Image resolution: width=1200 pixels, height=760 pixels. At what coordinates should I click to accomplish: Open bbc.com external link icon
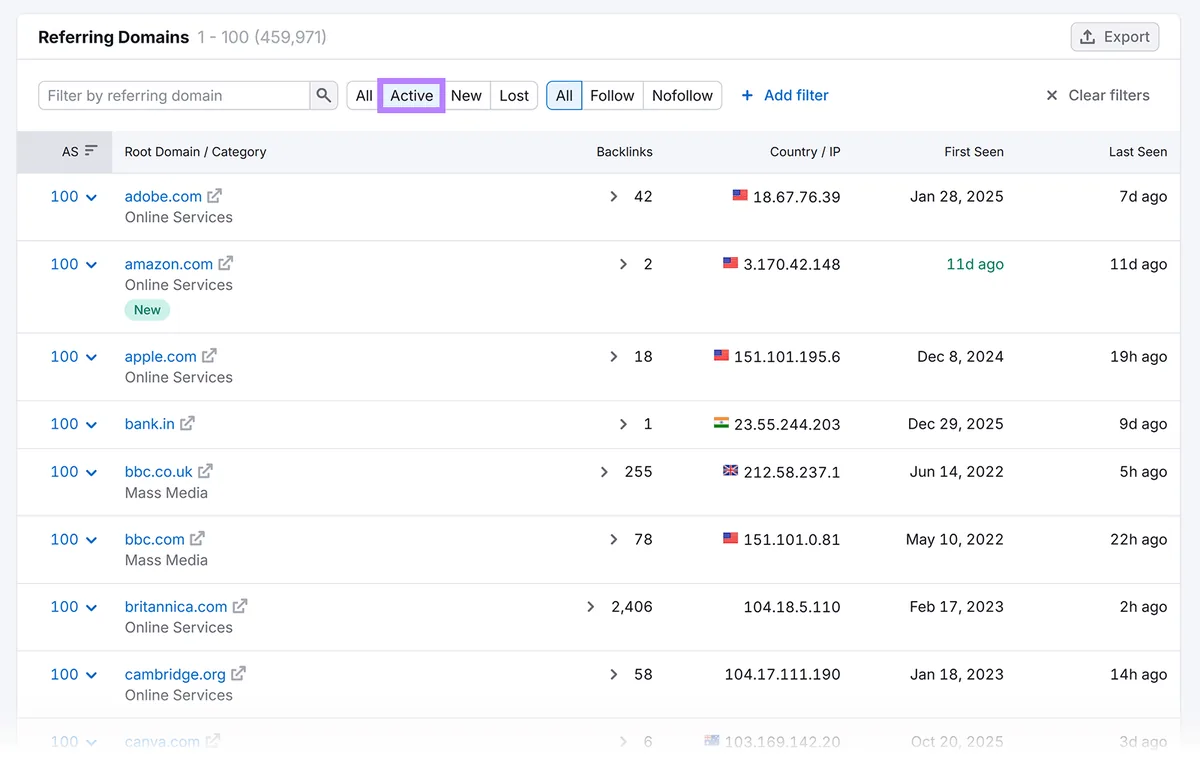click(197, 539)
